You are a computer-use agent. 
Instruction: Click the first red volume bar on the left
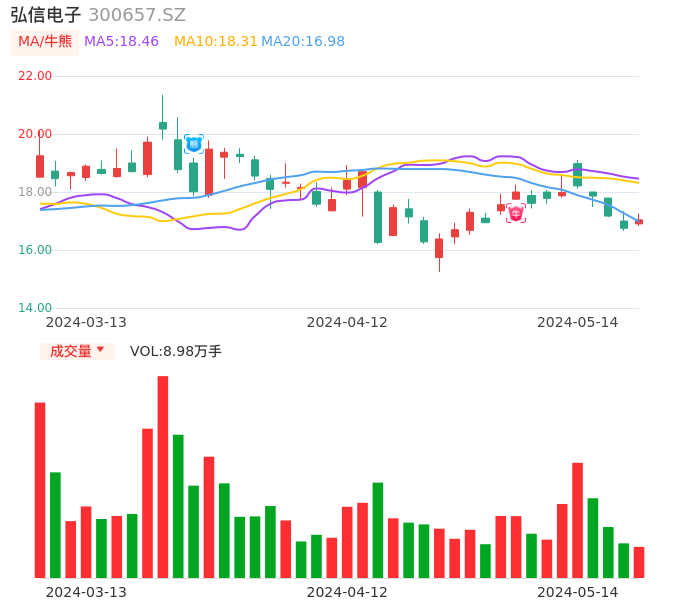(x=40, y=490)
